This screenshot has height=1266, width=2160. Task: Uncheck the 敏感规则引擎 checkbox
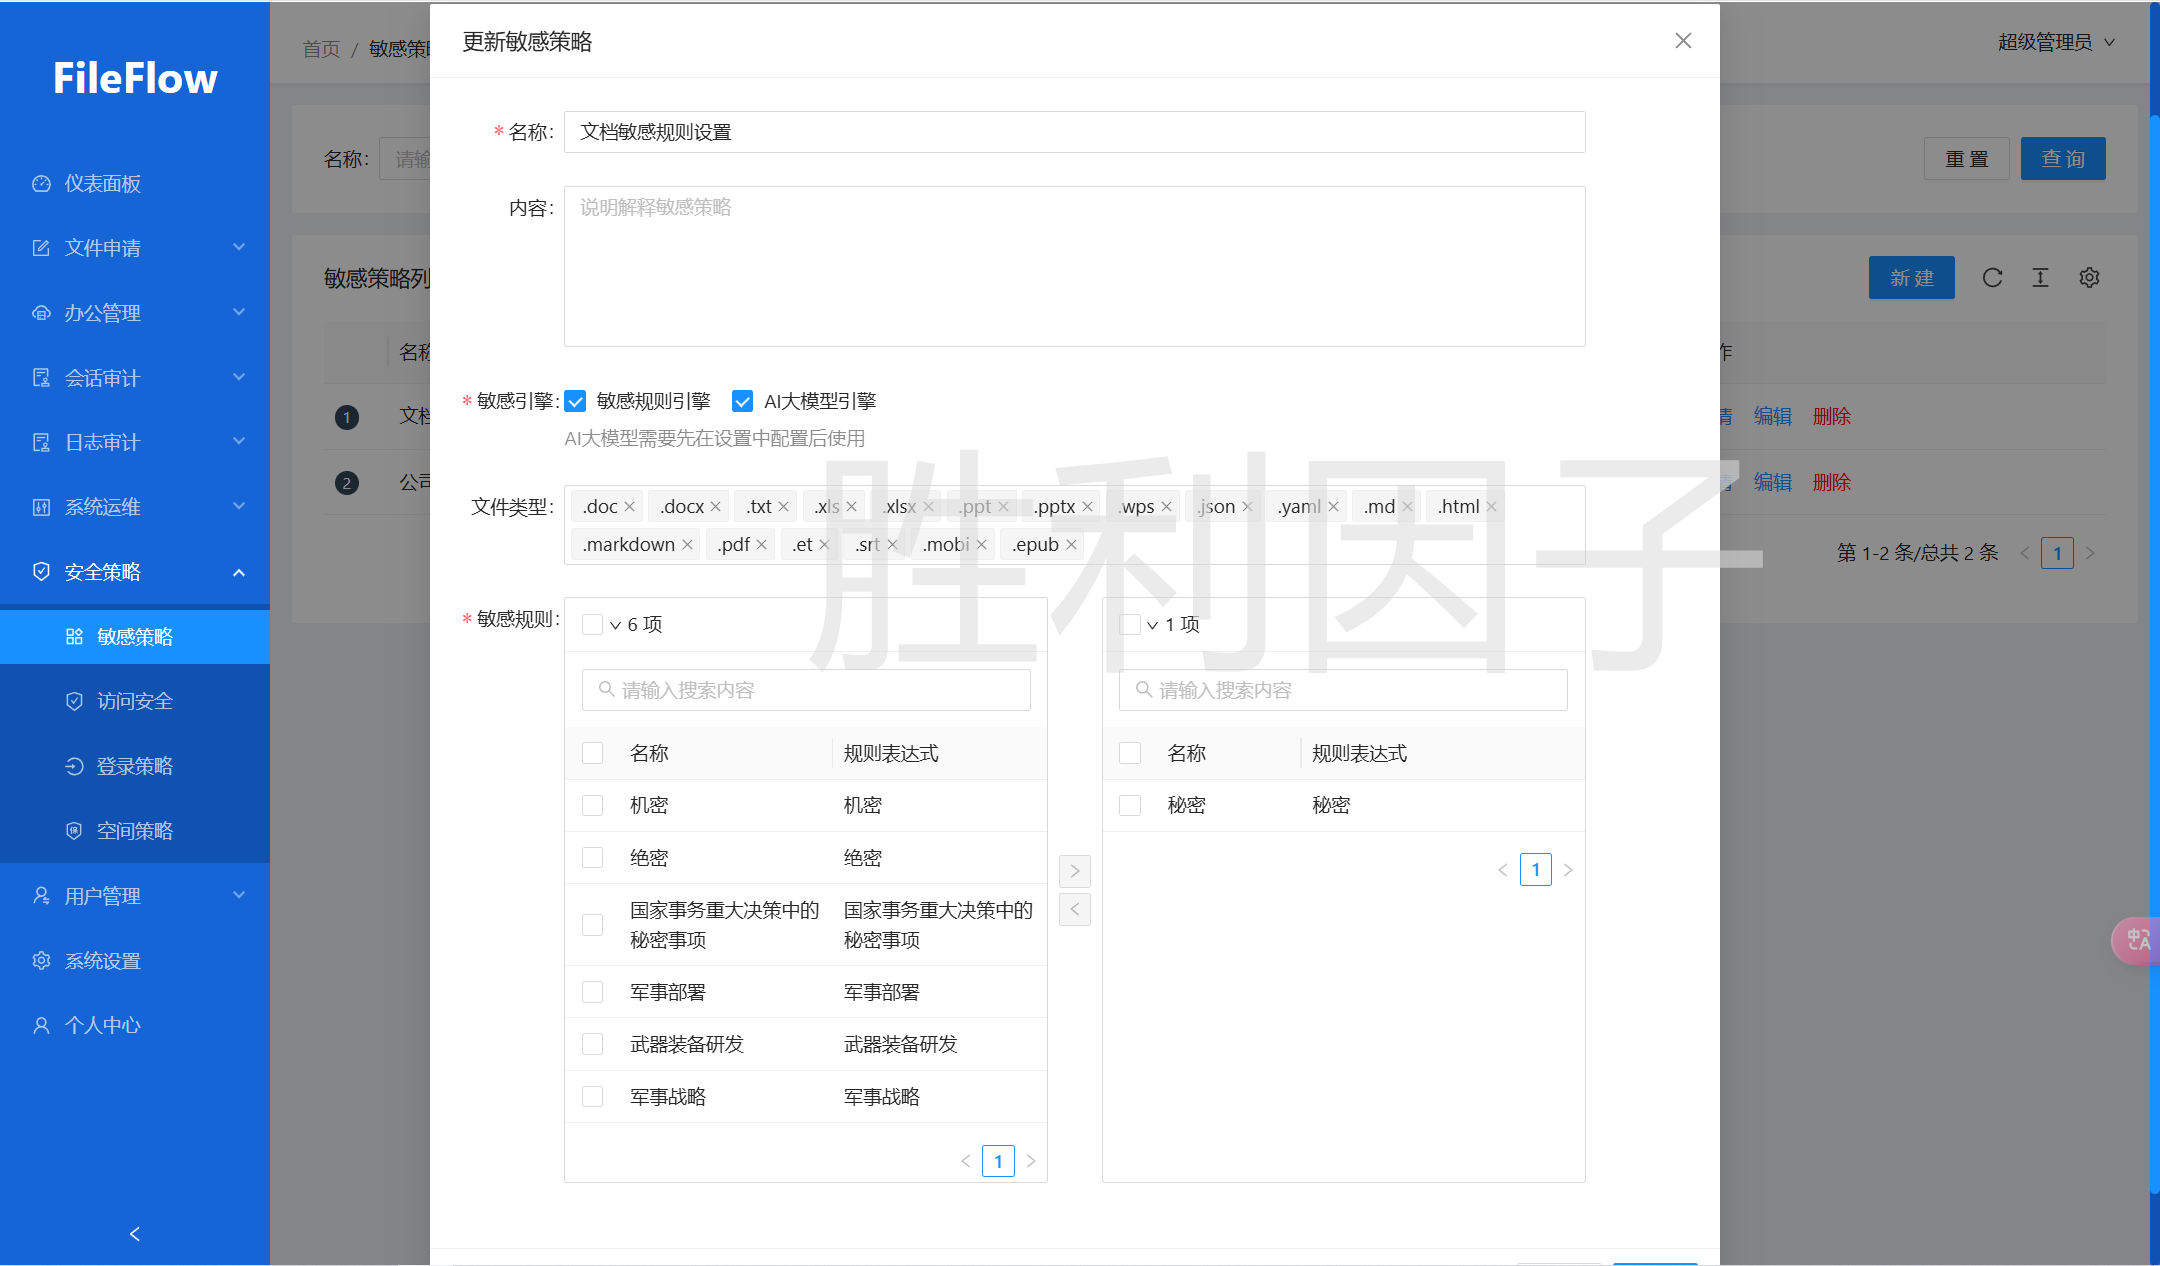coord(575,400)
